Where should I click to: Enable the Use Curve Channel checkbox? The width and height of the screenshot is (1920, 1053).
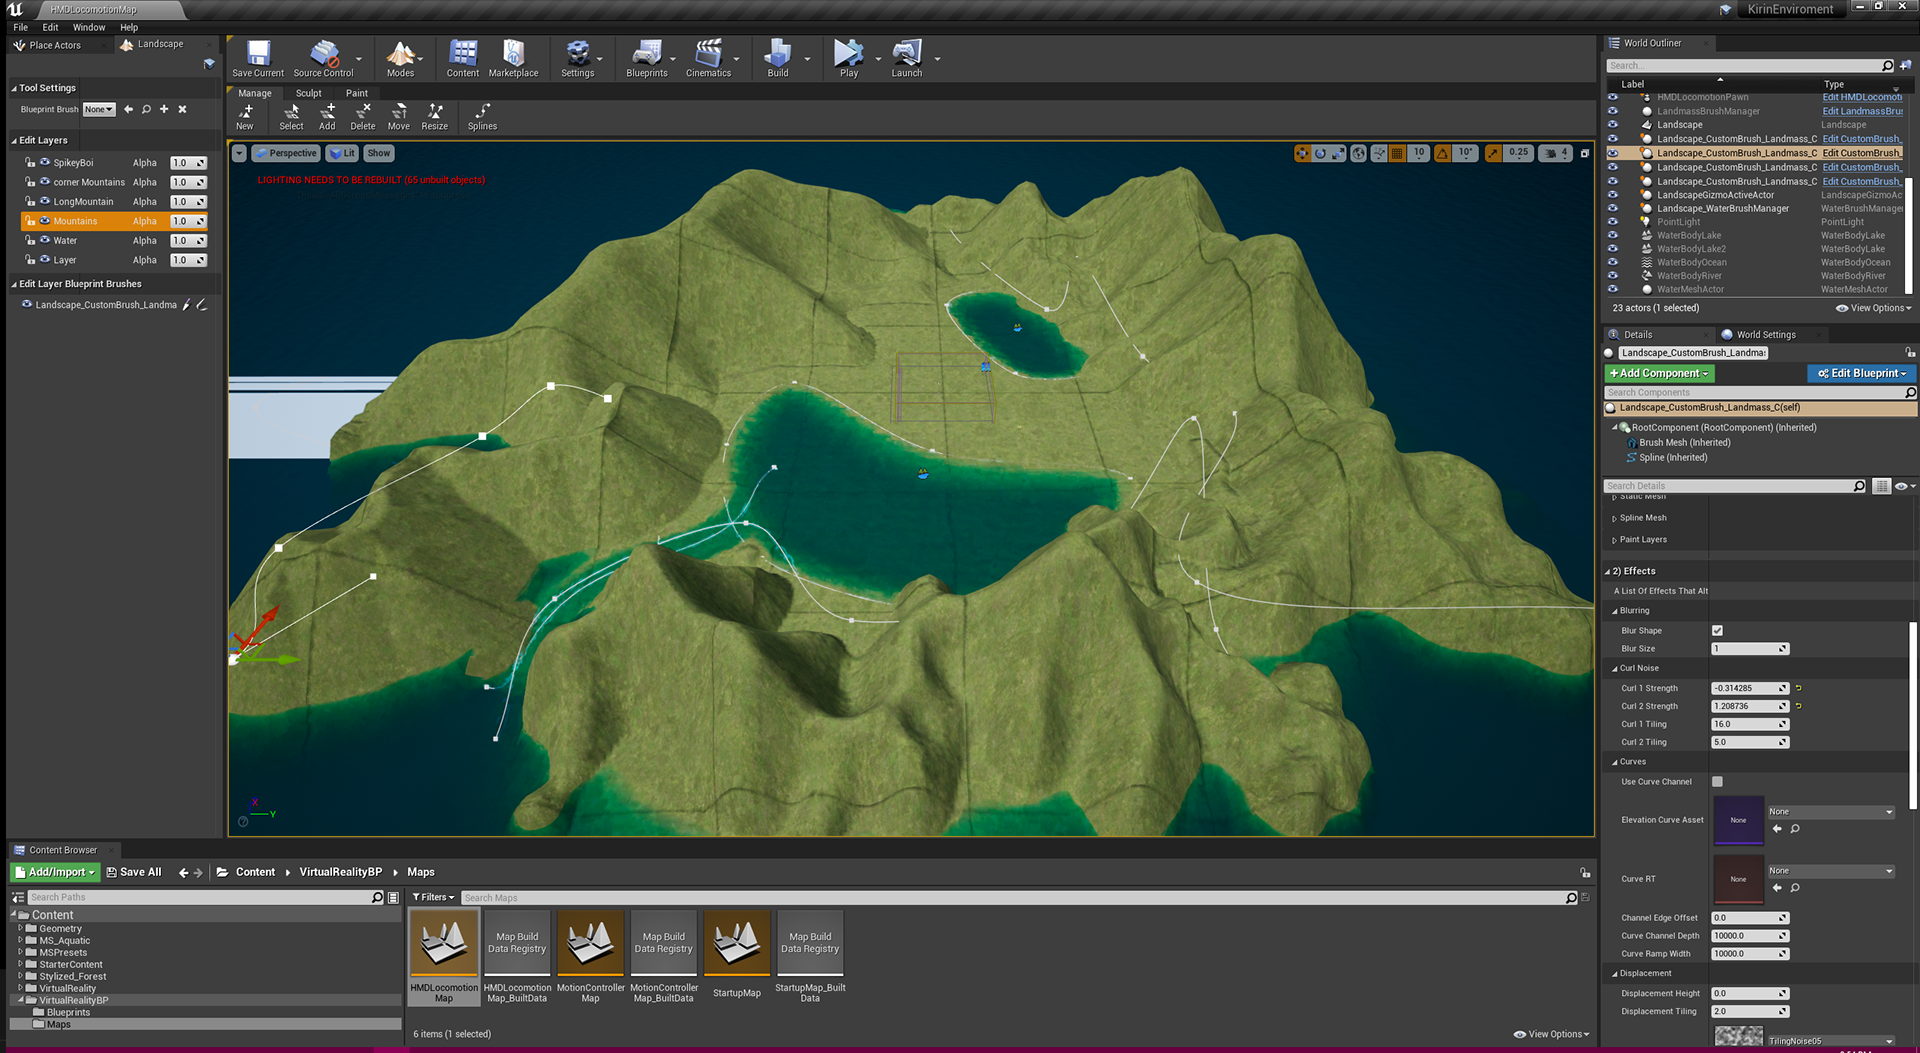pos(1717,782)
